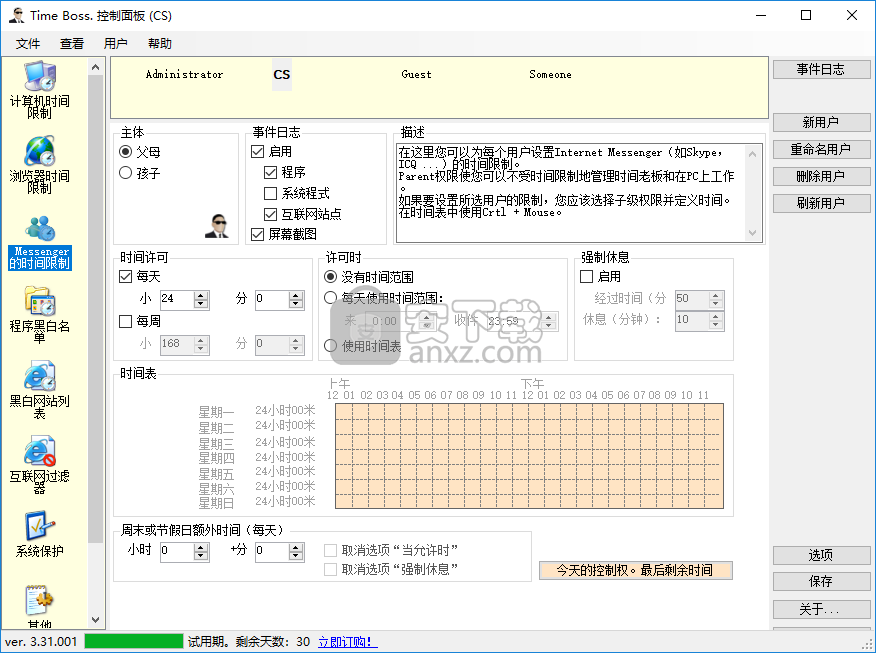Image resolution: width=876 pixels, height=653 pixels.
Task: Enable the 每周 time allowance checkbox
Action: click(126, 321)
